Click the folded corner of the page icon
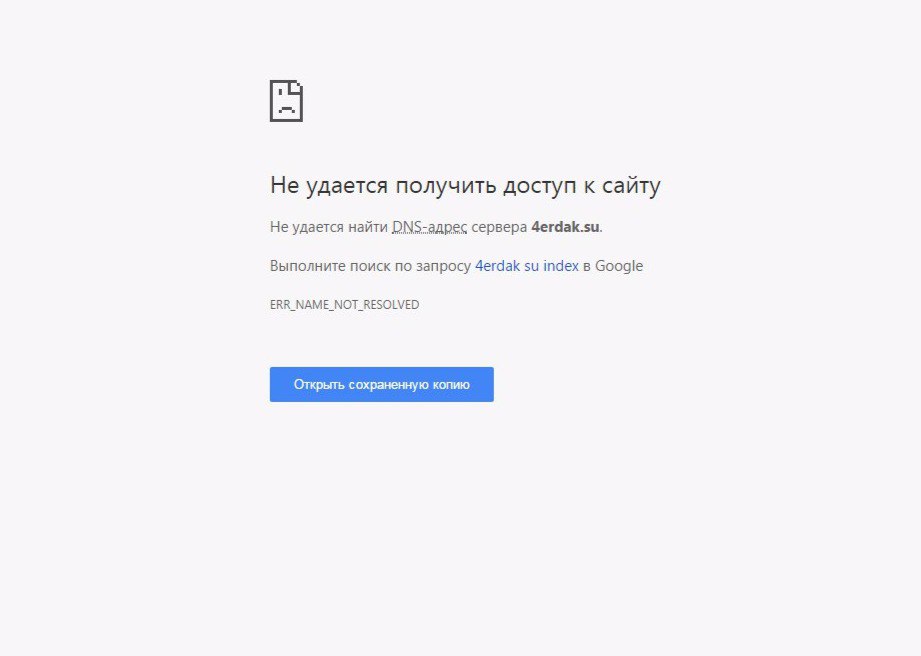 tap(297, 86)
